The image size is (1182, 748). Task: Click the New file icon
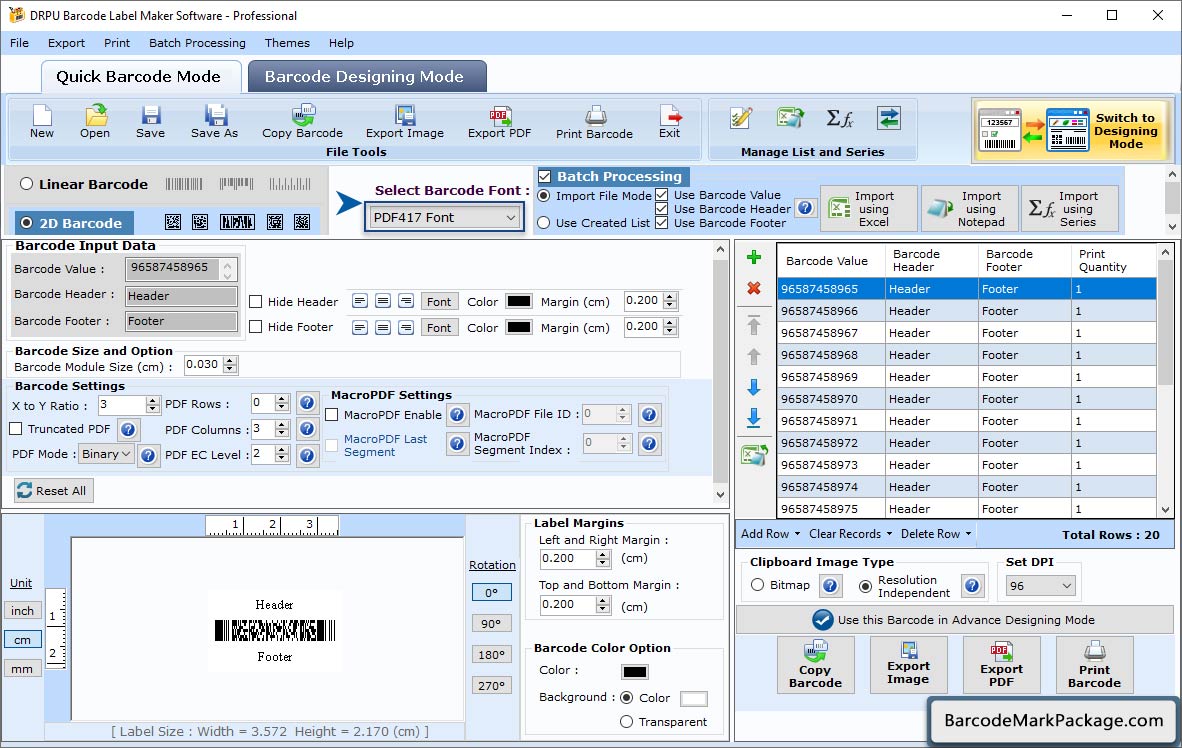[x=41, y=122]
